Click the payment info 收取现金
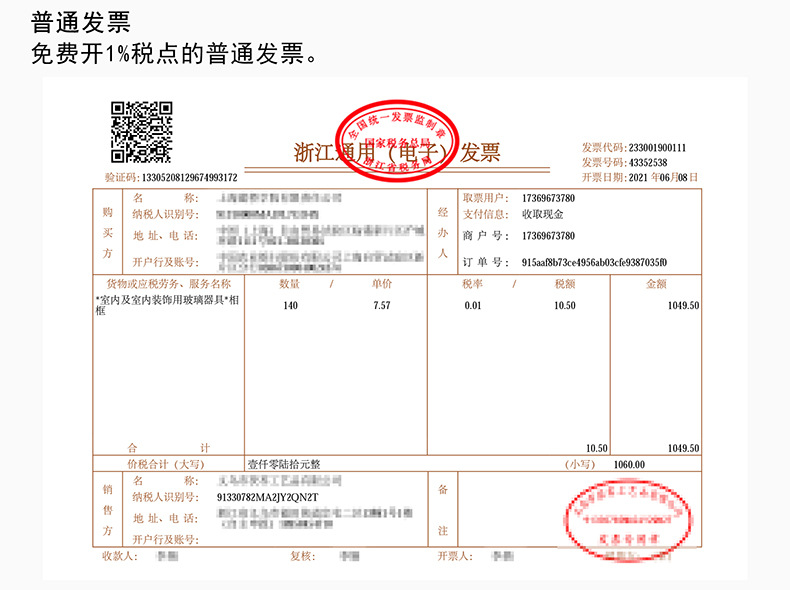 (x=543, y=214)
